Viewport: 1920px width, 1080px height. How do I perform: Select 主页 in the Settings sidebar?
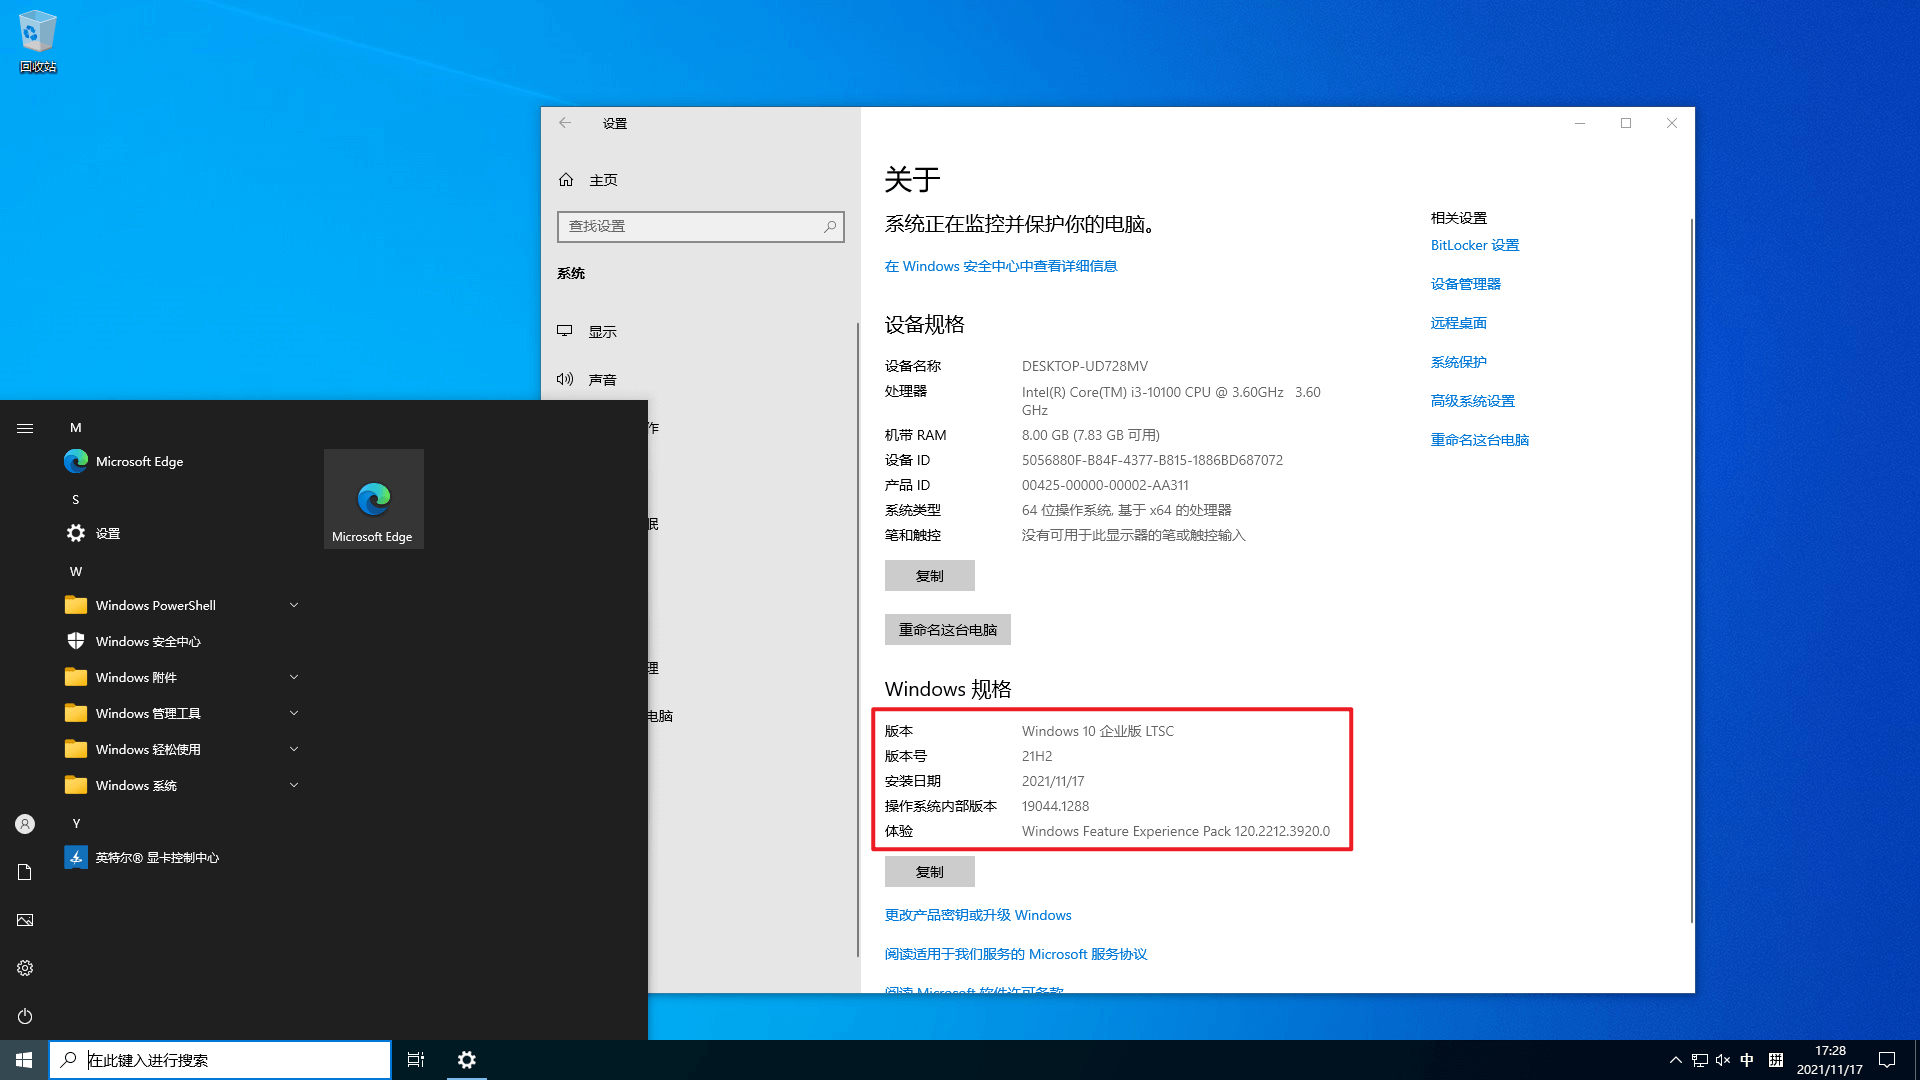click(602, 179)
